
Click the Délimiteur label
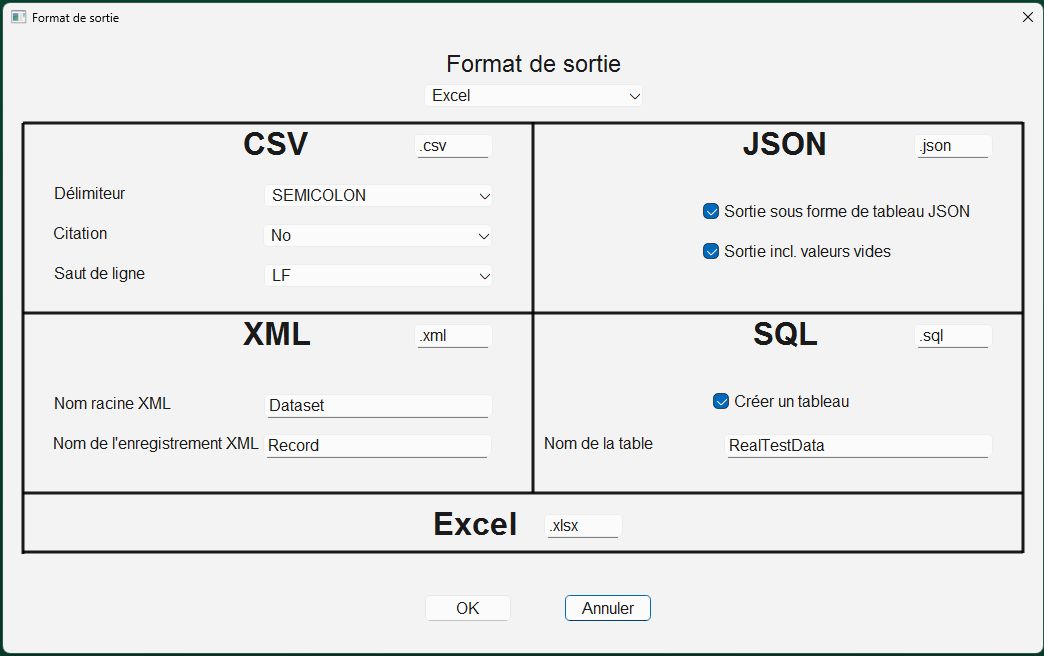click(90, 194)
